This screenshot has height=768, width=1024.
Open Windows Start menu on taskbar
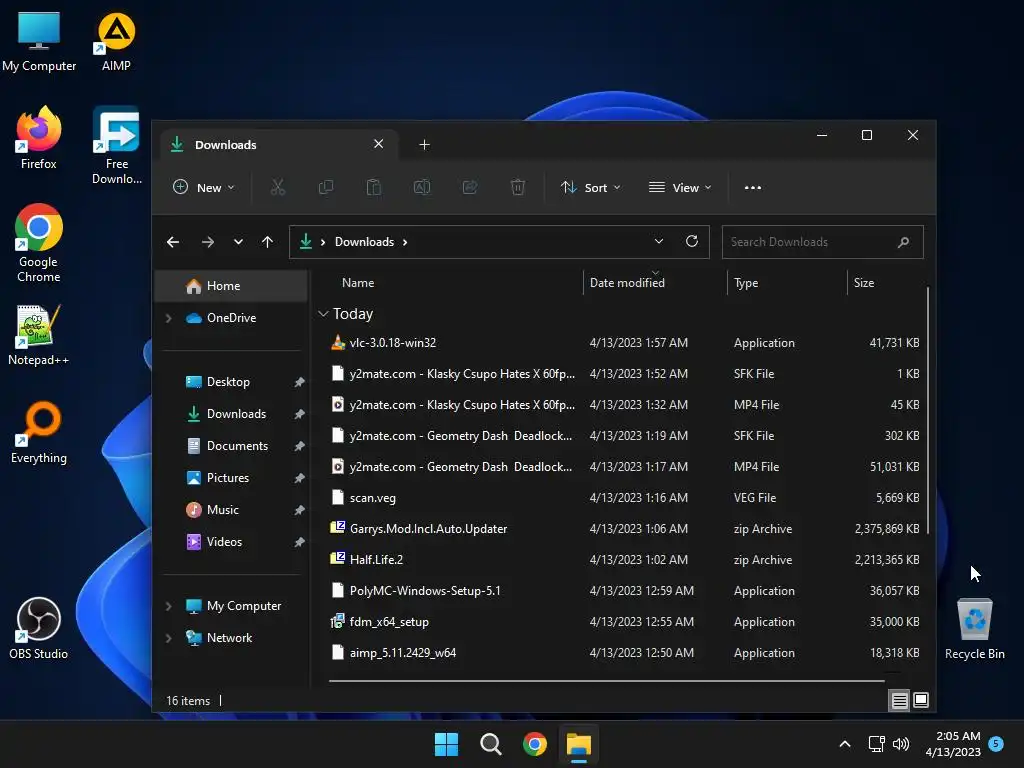(x=446, y=744)
